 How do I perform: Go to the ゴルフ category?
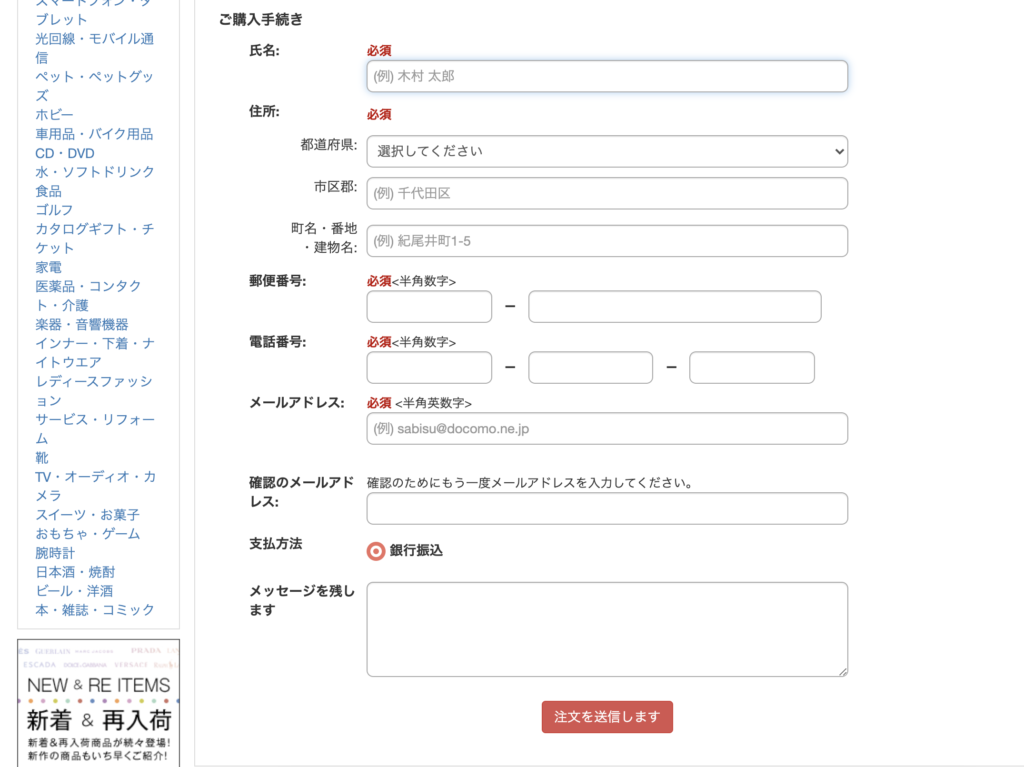pyautogui.click(x=54, y=210)
